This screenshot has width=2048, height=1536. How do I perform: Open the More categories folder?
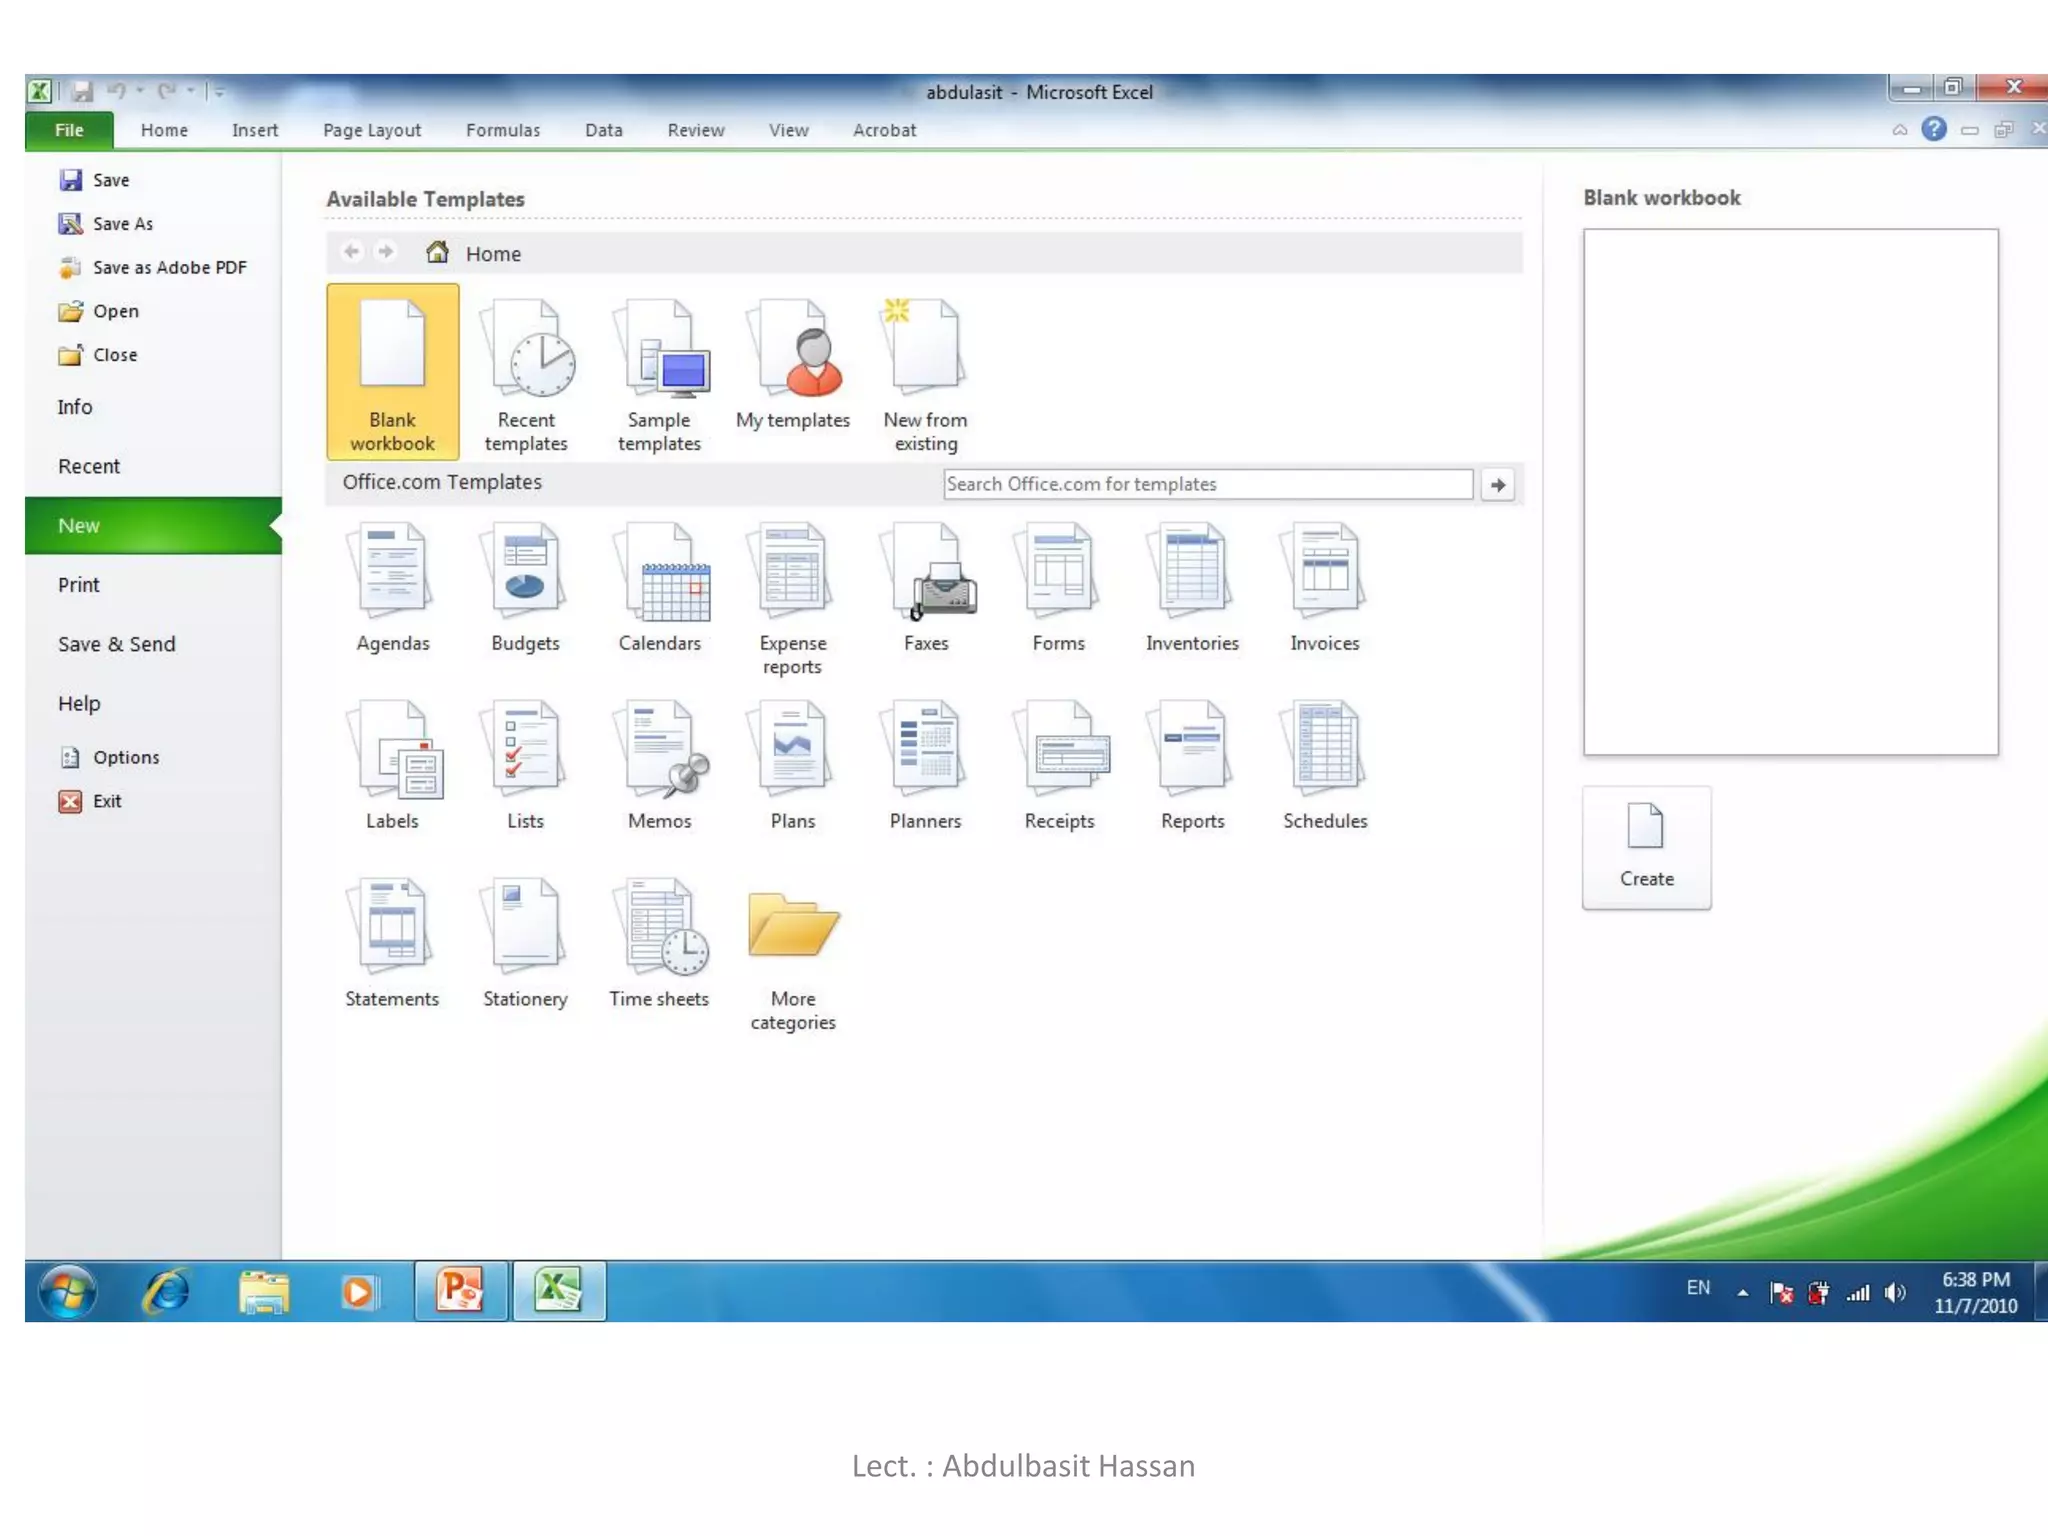[793, 955]
